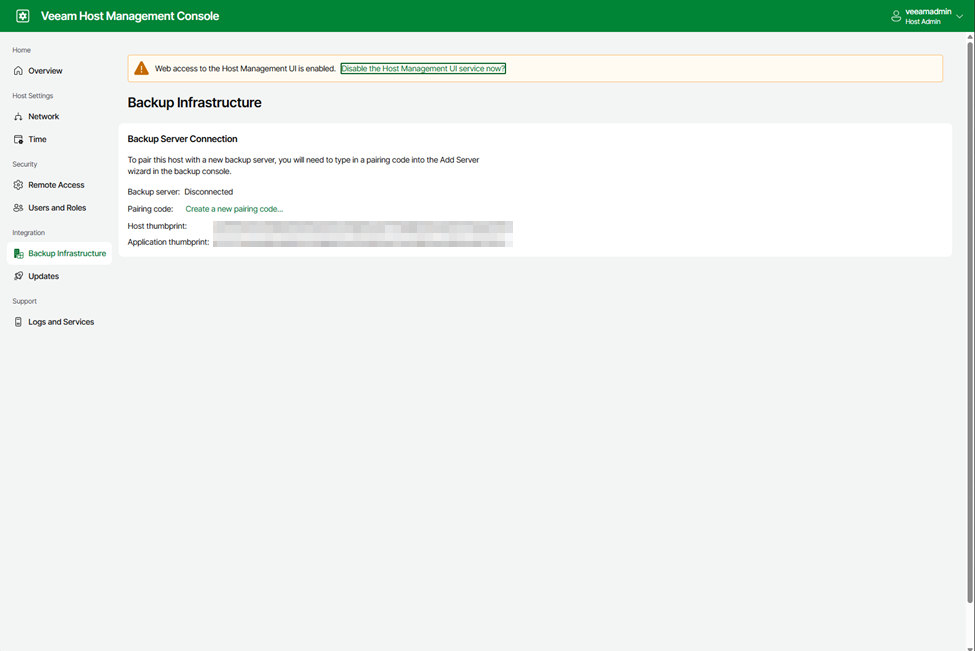Click the Time calendar icon

pyautogui.click(x=18, y=140)
